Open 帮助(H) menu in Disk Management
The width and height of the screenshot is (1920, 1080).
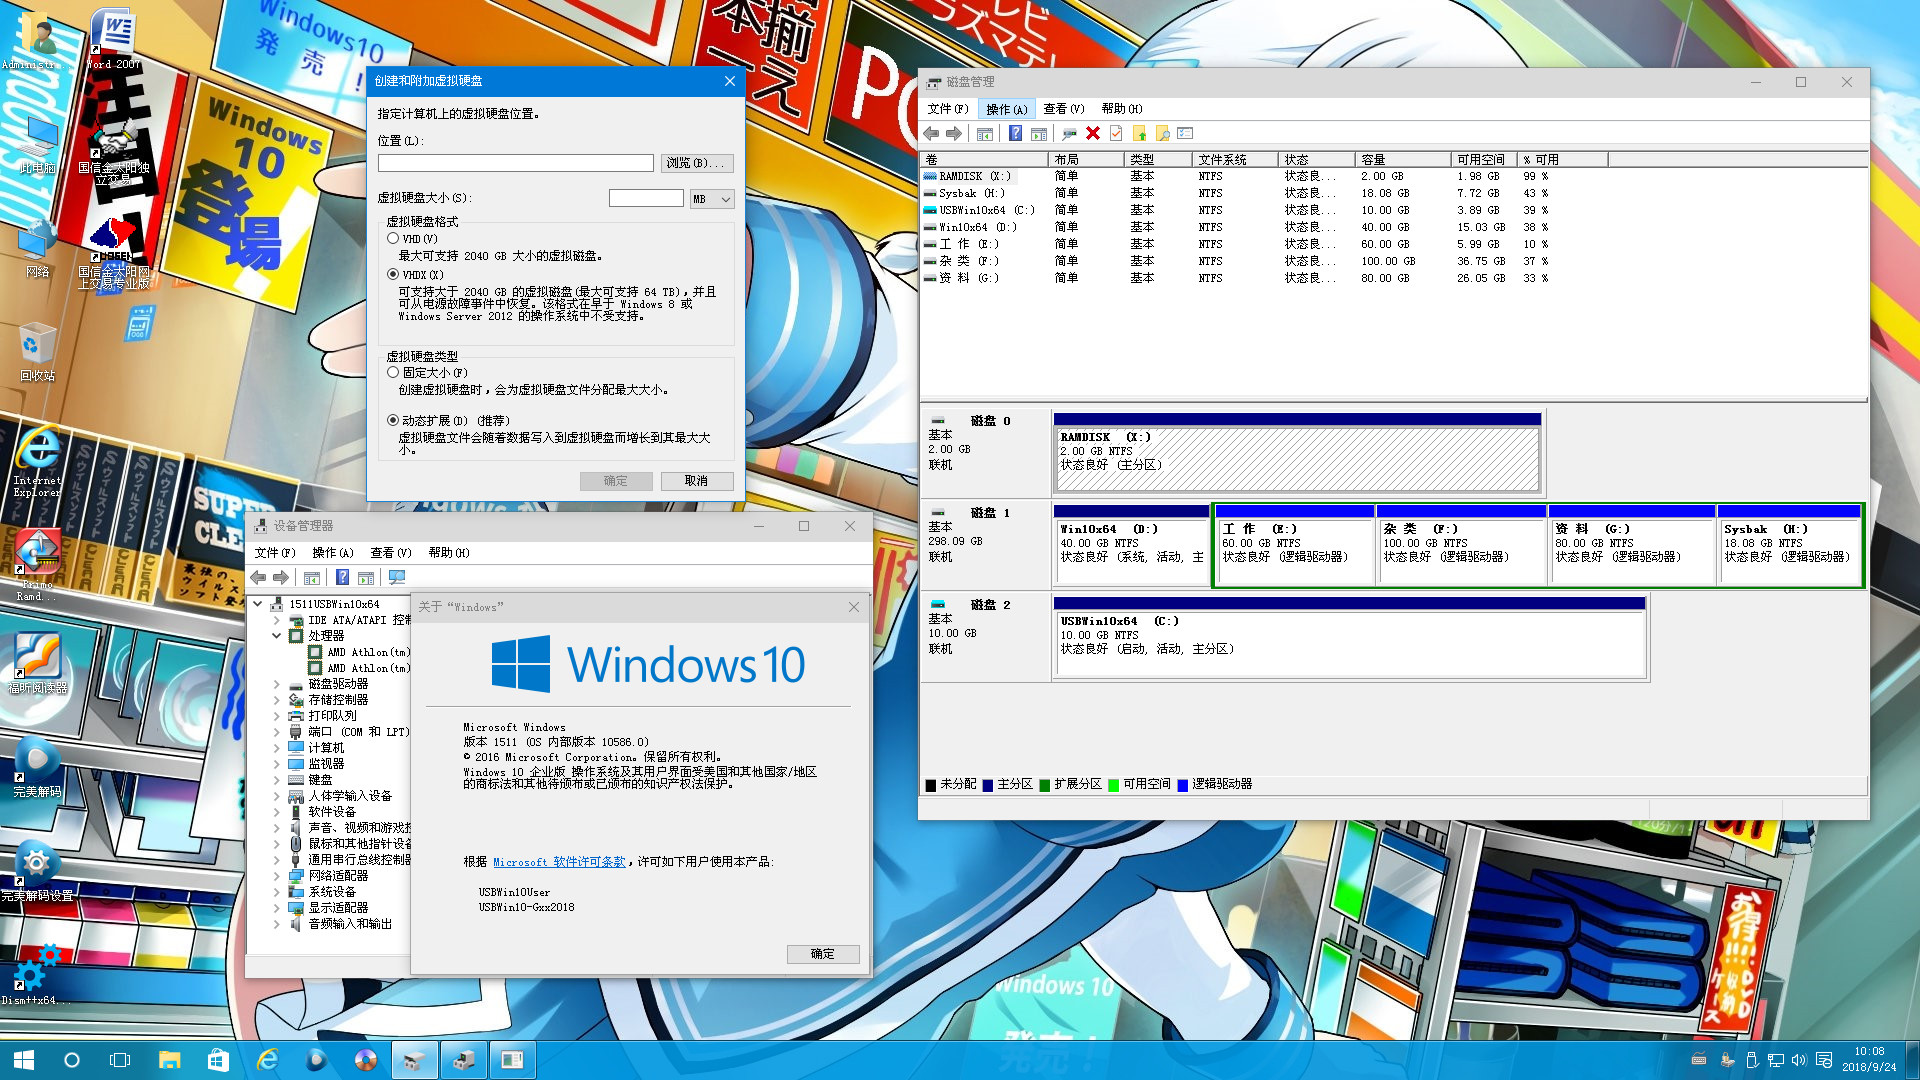click(x=1122, y=109)
